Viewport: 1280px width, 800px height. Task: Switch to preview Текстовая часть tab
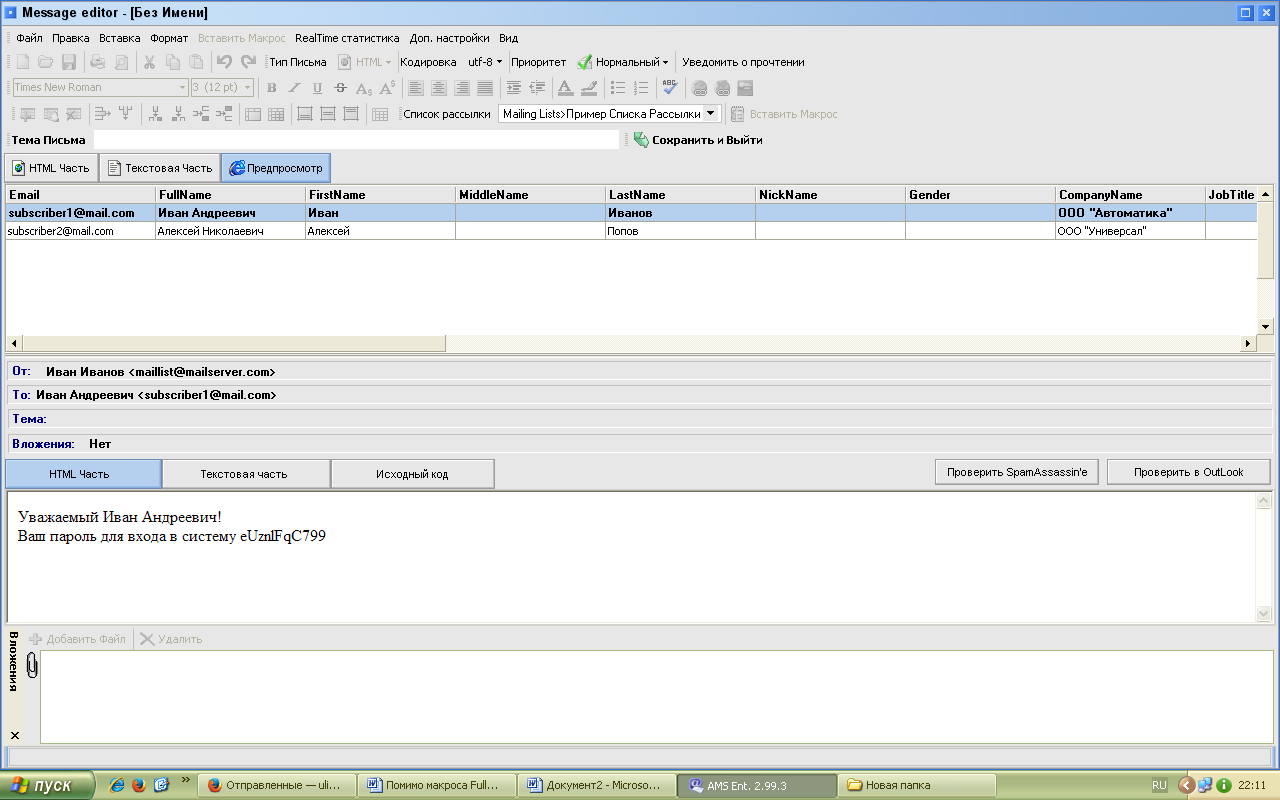coord(246,474)
